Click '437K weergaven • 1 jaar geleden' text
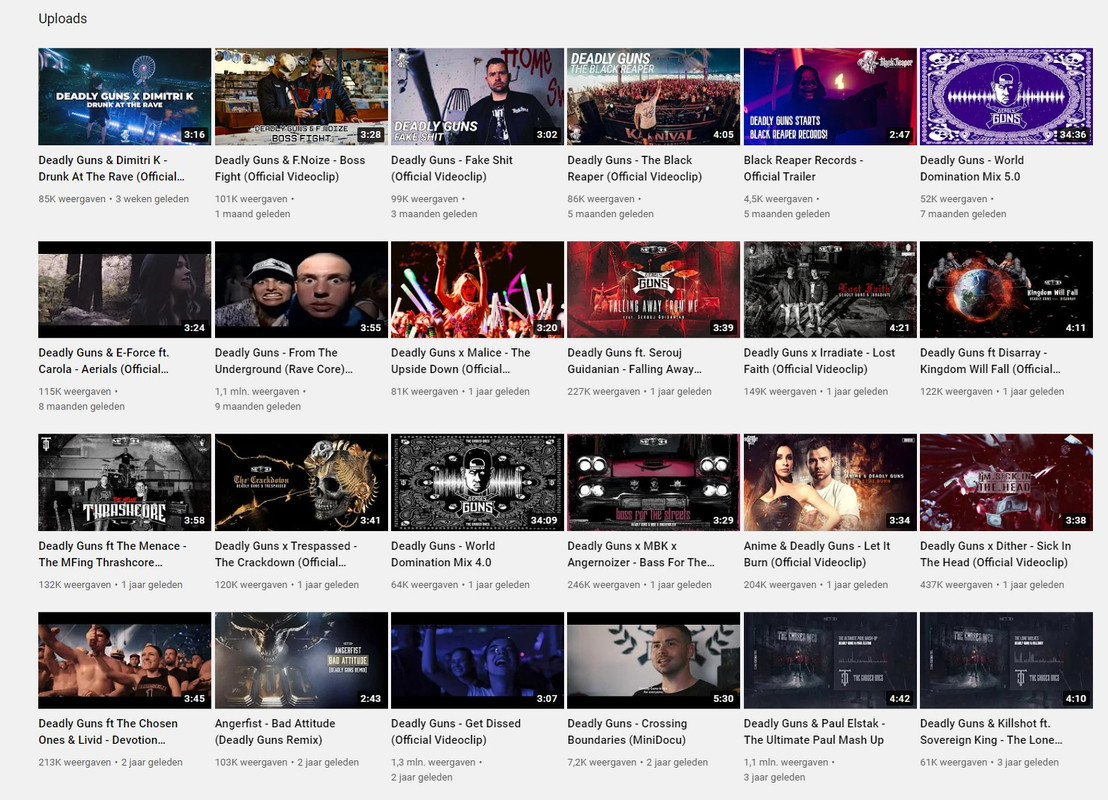Viewport: 1108px width, 800px height. point(992,584)
